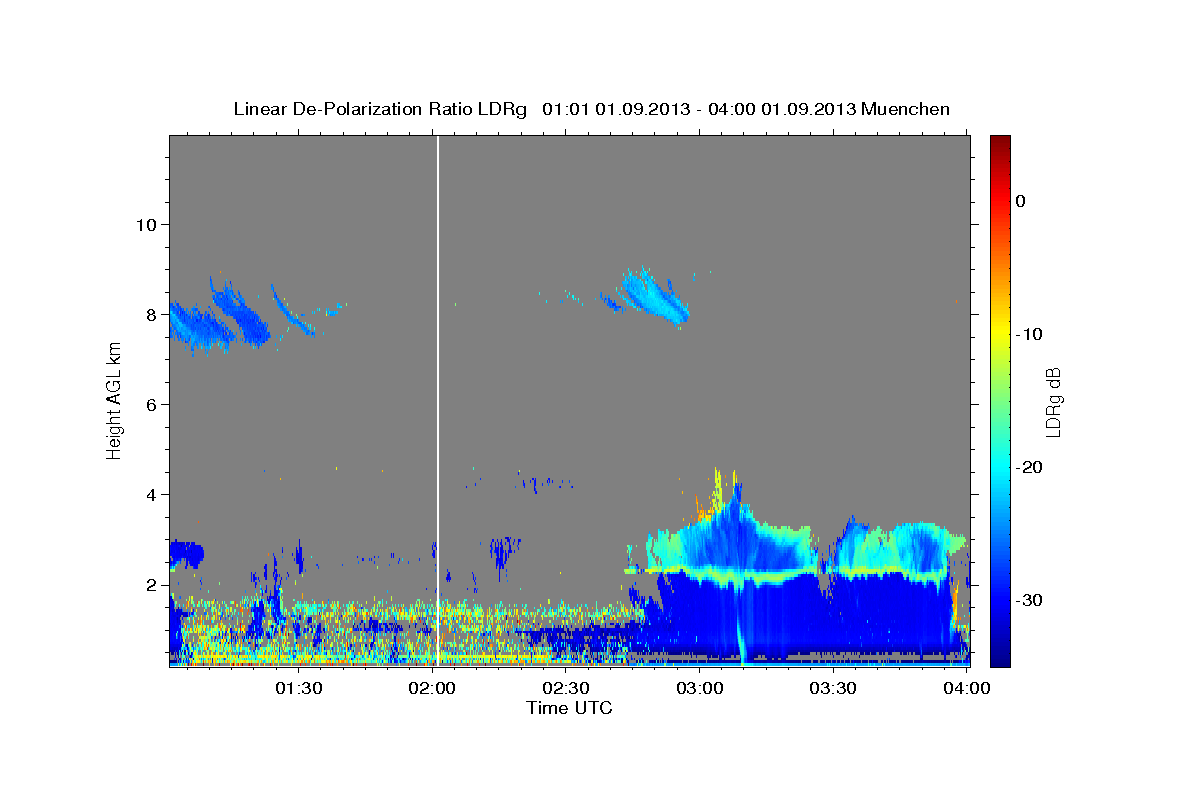Click the 'LDRg dB' colorbar label

(1053, 401)
